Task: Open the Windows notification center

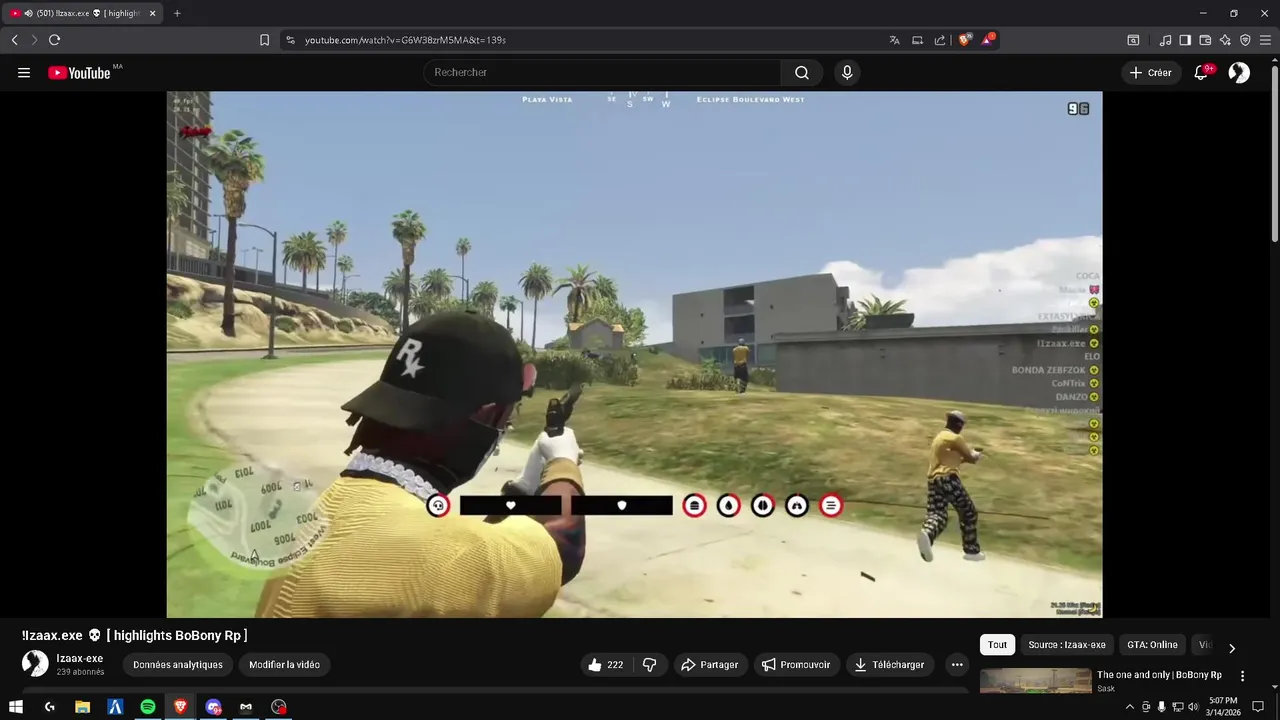Action: 1258,707
